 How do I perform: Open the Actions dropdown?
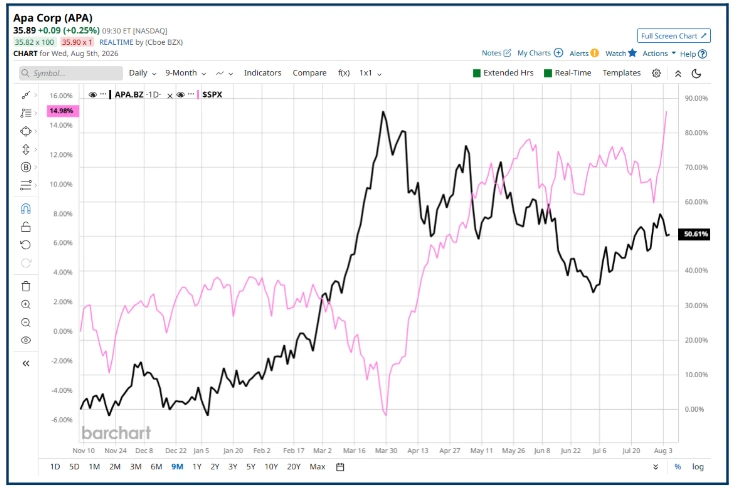pos(659,53)
